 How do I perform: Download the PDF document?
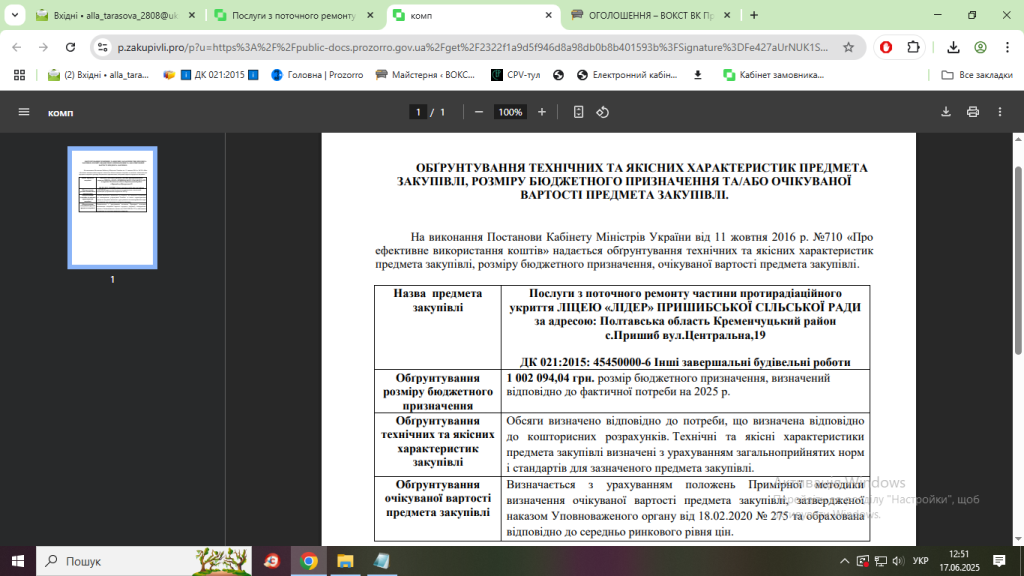[x=946, y=112]
